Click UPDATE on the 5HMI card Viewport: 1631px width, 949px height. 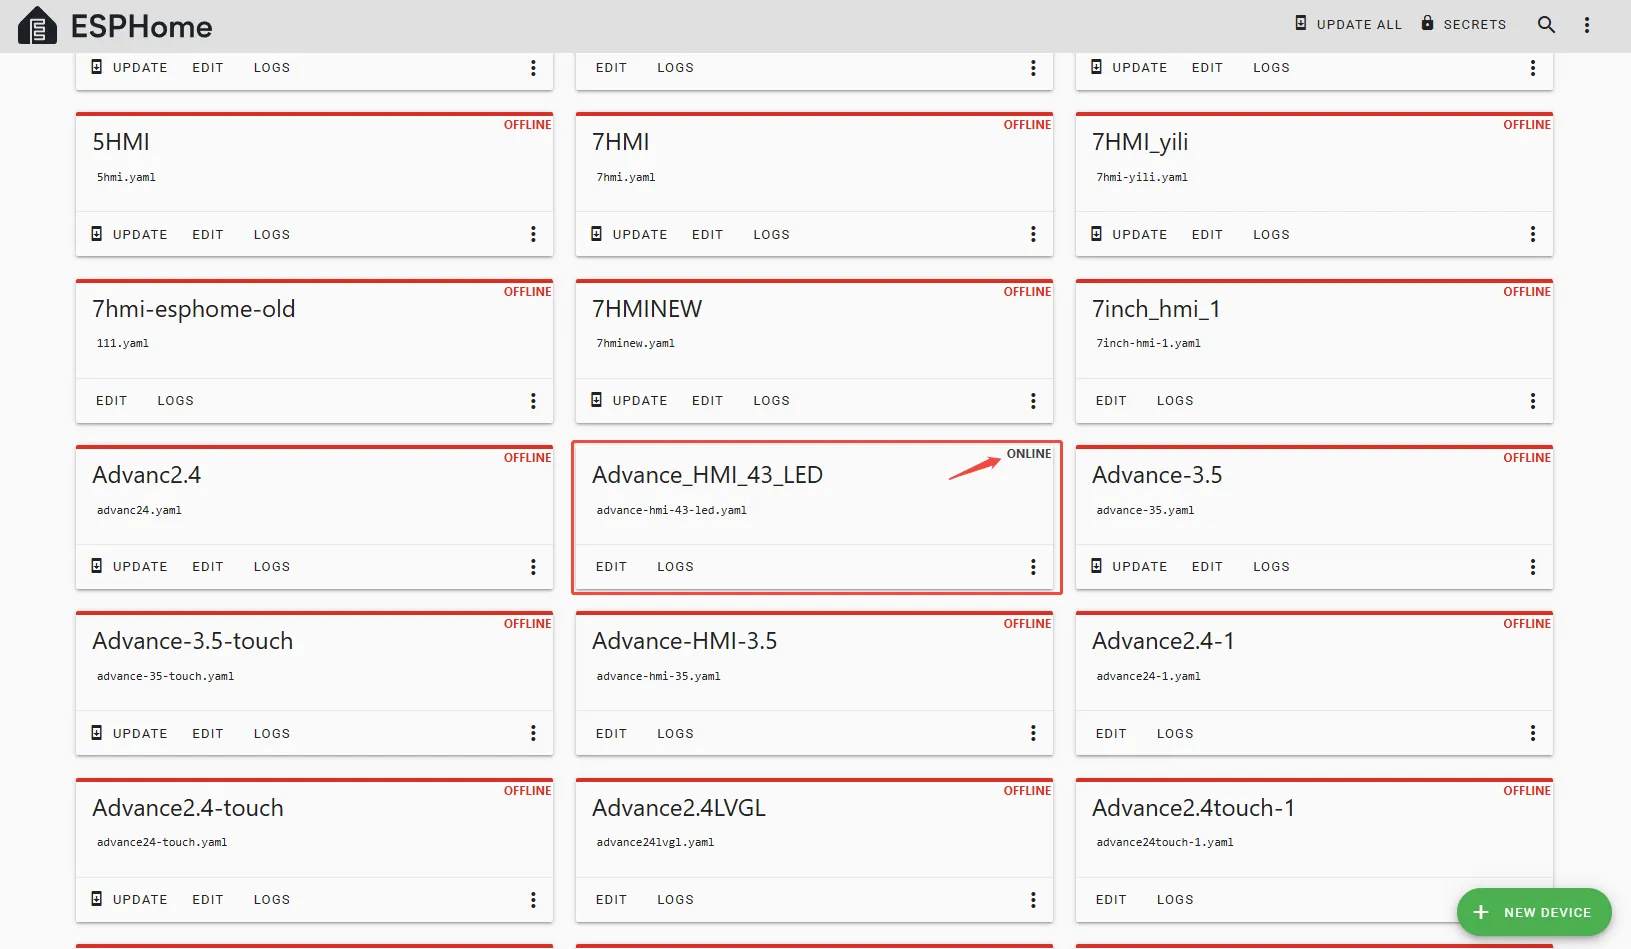(129, 234)
